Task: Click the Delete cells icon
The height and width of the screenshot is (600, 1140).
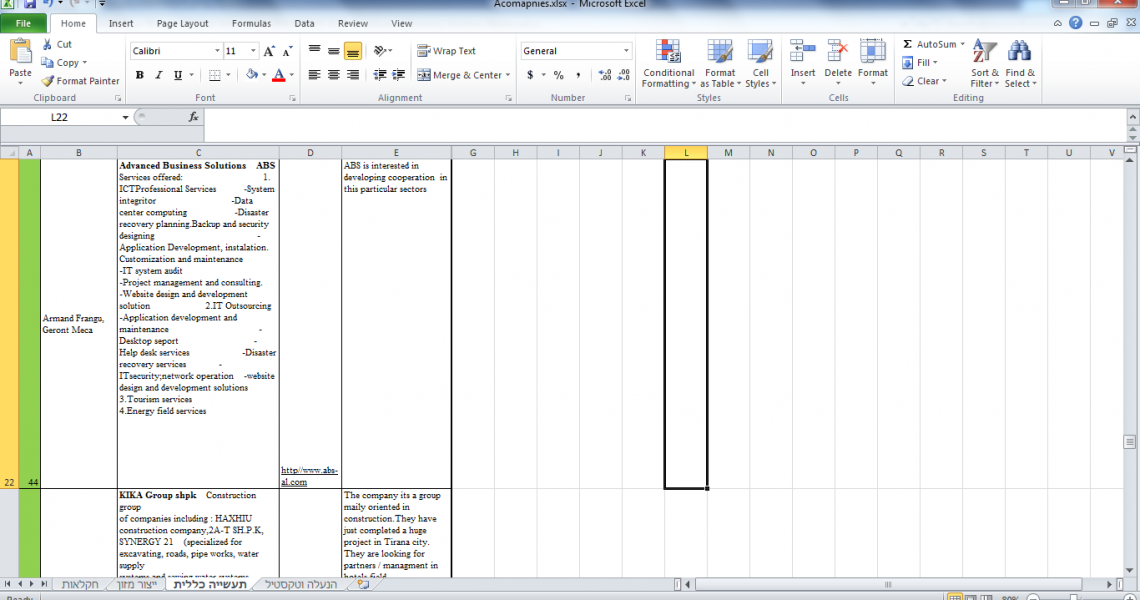Action: coord(838,52)
